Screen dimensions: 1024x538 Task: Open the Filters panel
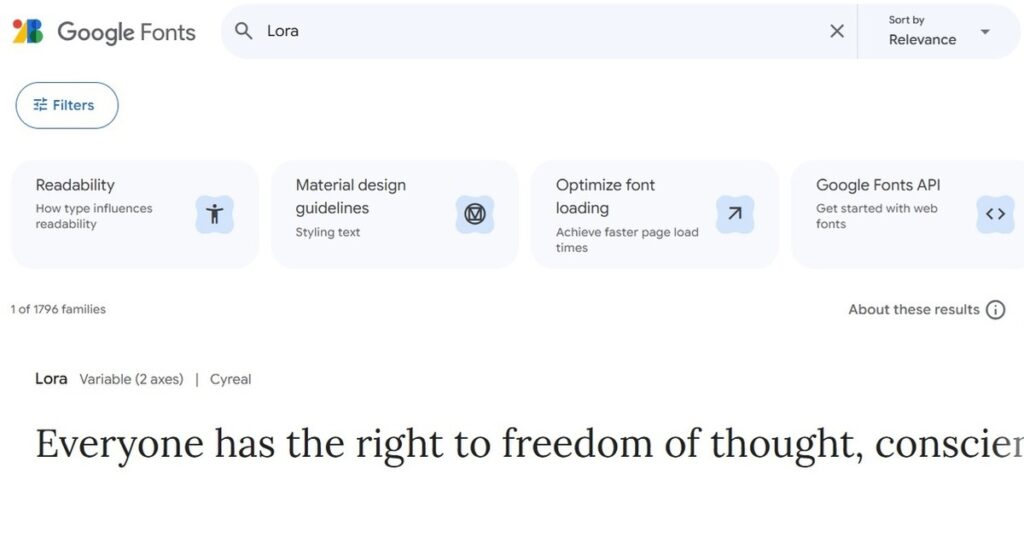click(x=67, y=105)
